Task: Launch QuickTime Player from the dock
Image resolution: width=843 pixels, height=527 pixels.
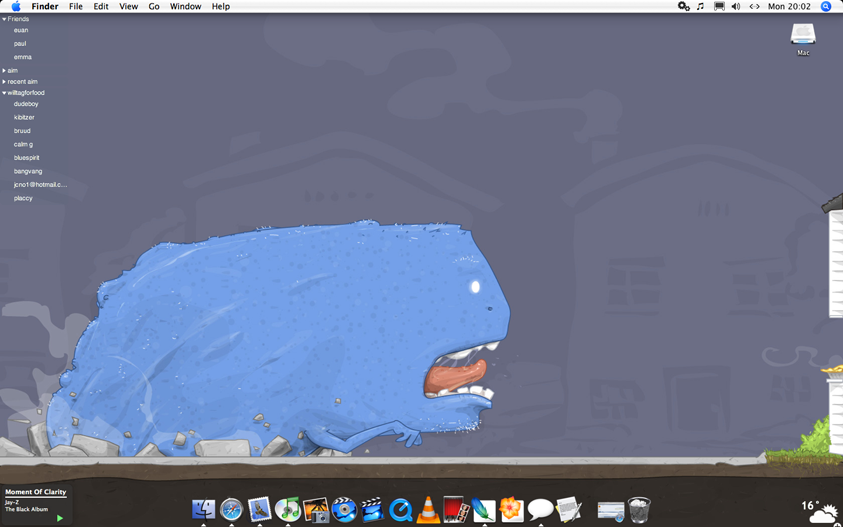Action: coord(401,510)
